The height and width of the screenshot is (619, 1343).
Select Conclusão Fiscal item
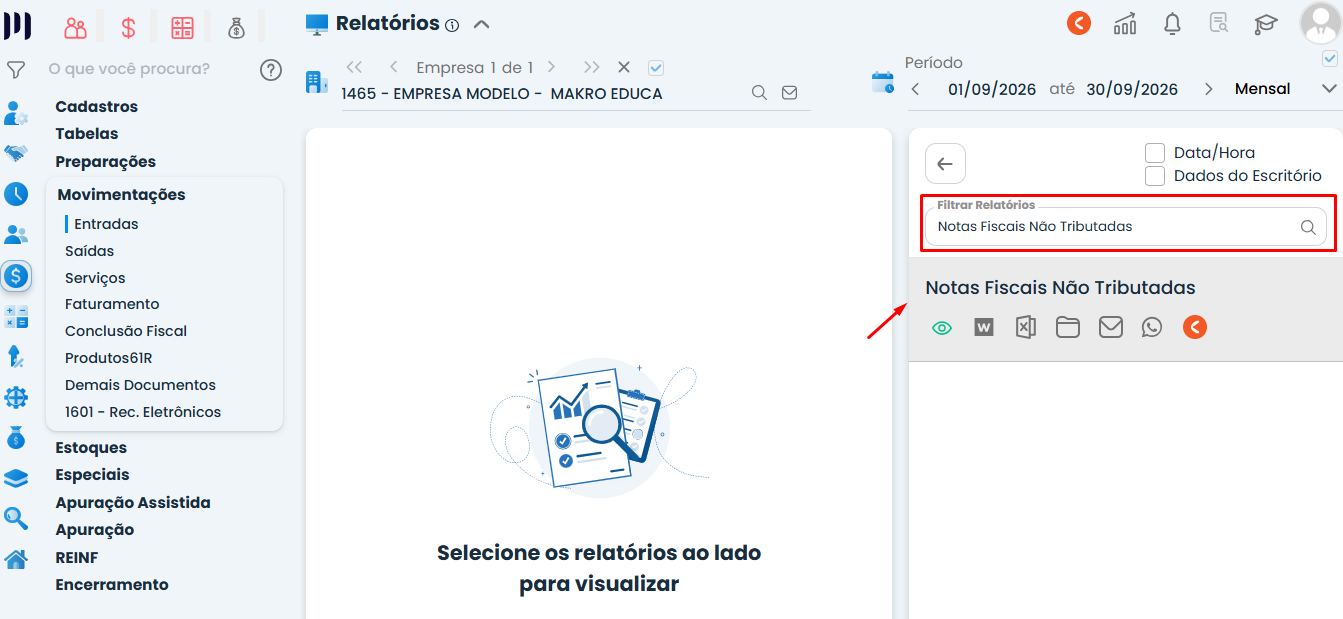[x=126, y=331]
